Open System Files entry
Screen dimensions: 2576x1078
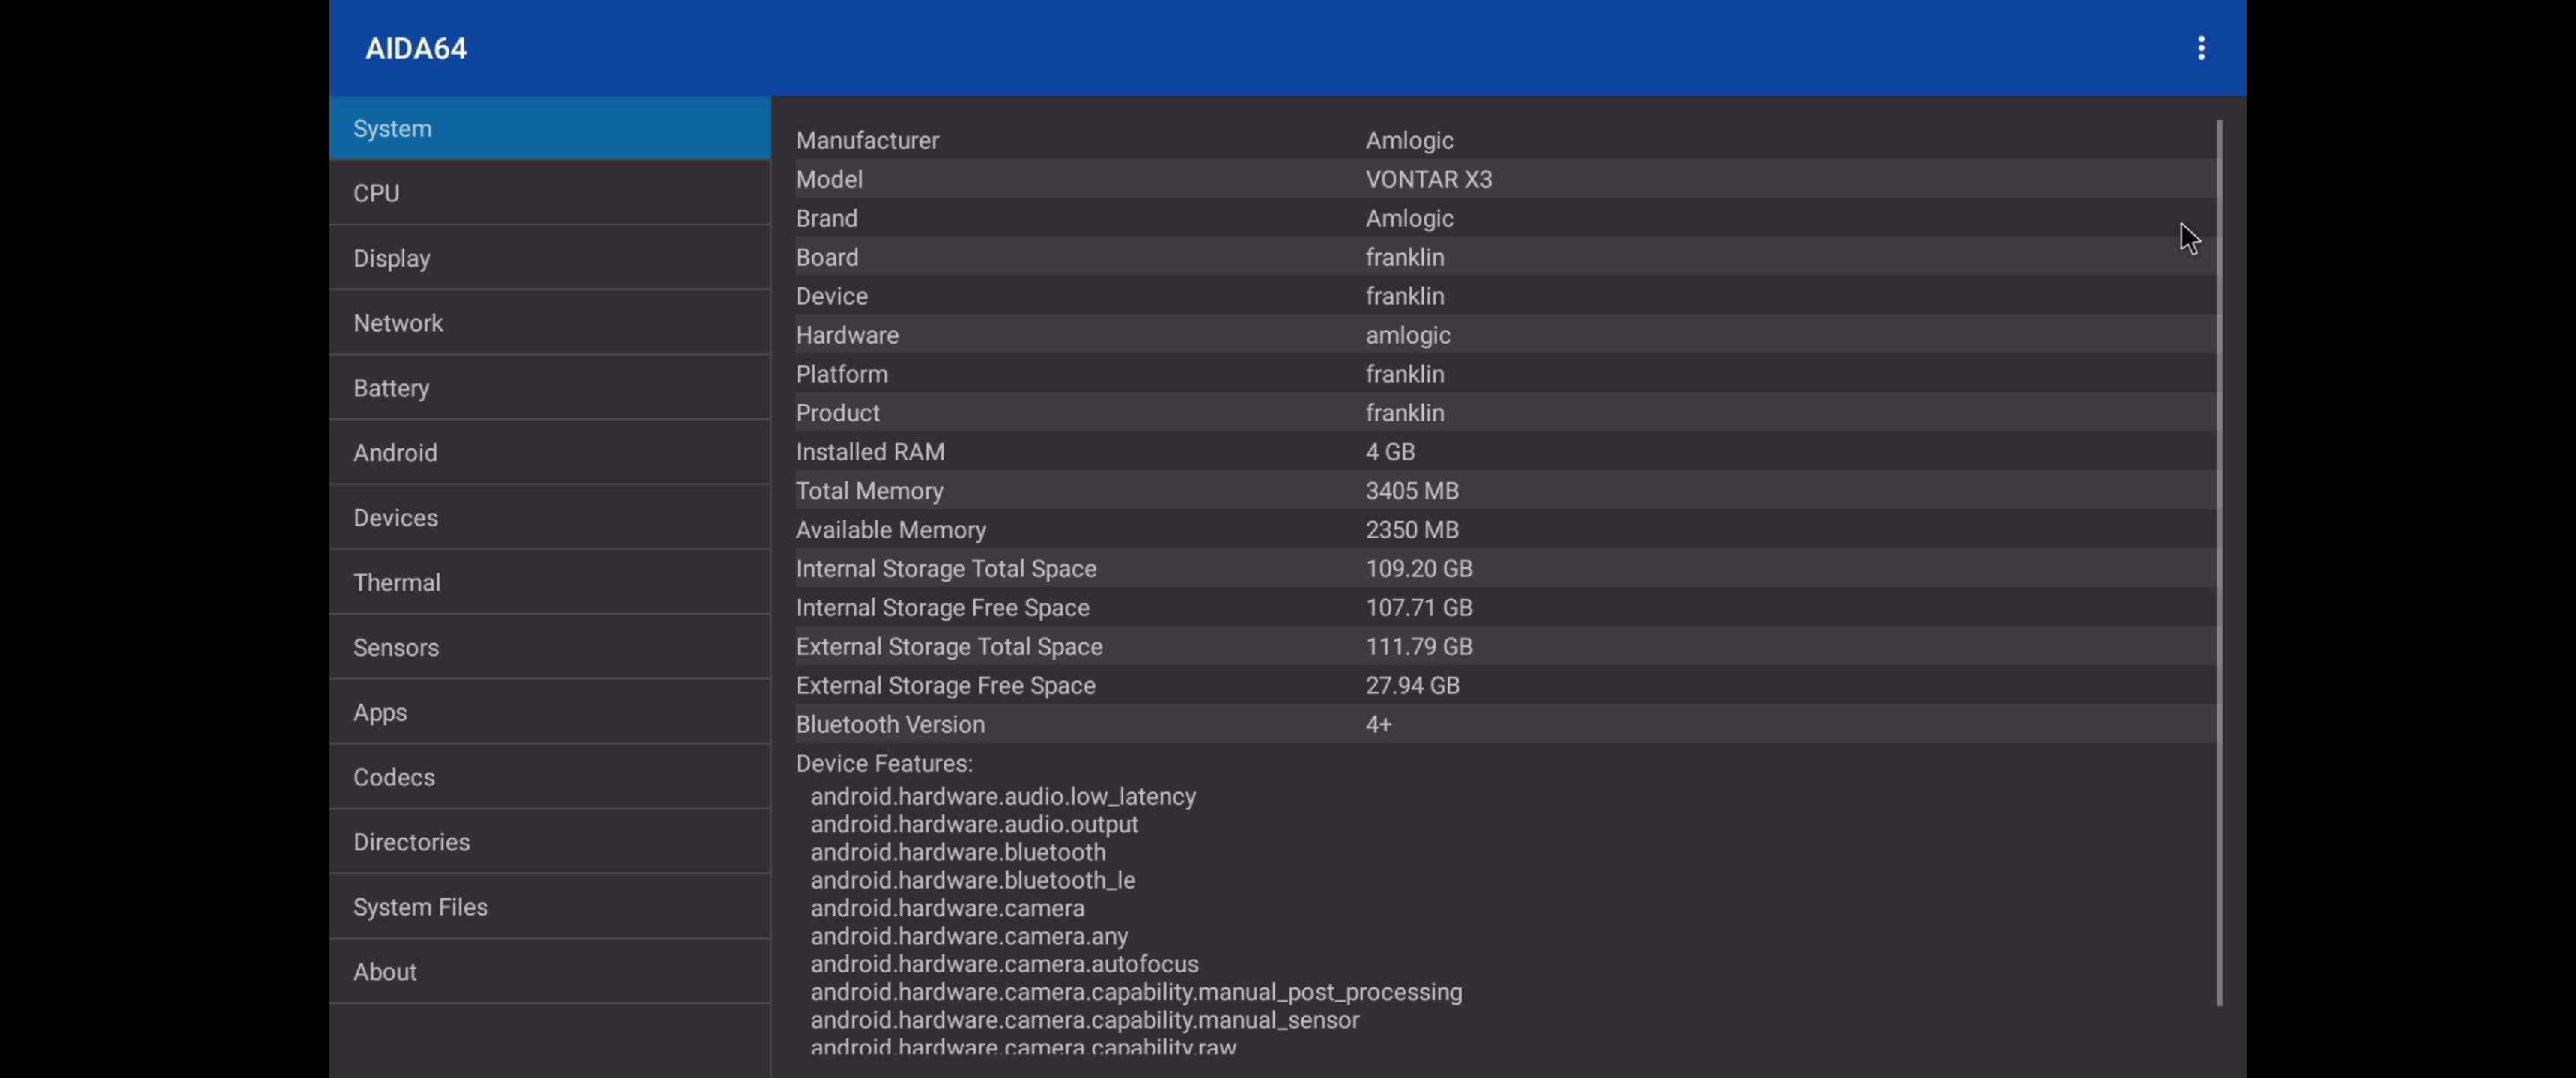[x=549, y=907]
